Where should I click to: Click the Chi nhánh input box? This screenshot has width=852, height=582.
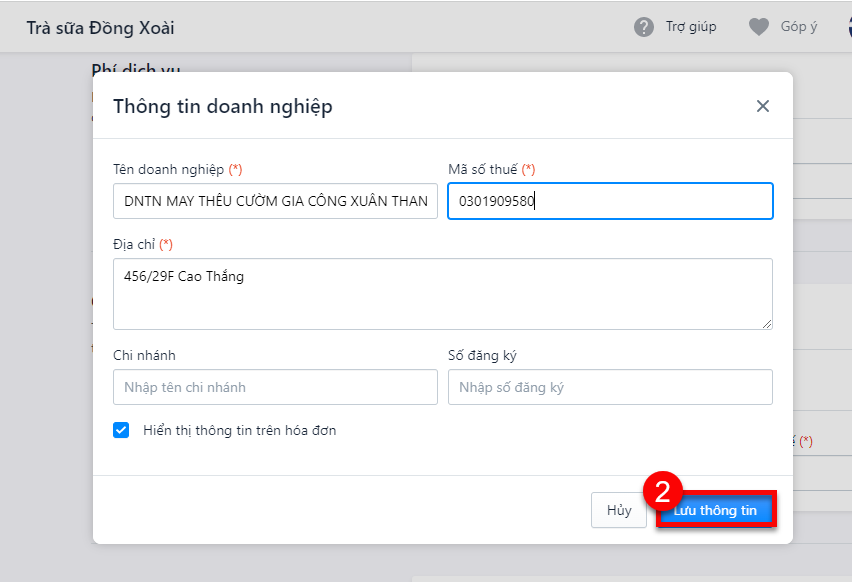(275, 387)
